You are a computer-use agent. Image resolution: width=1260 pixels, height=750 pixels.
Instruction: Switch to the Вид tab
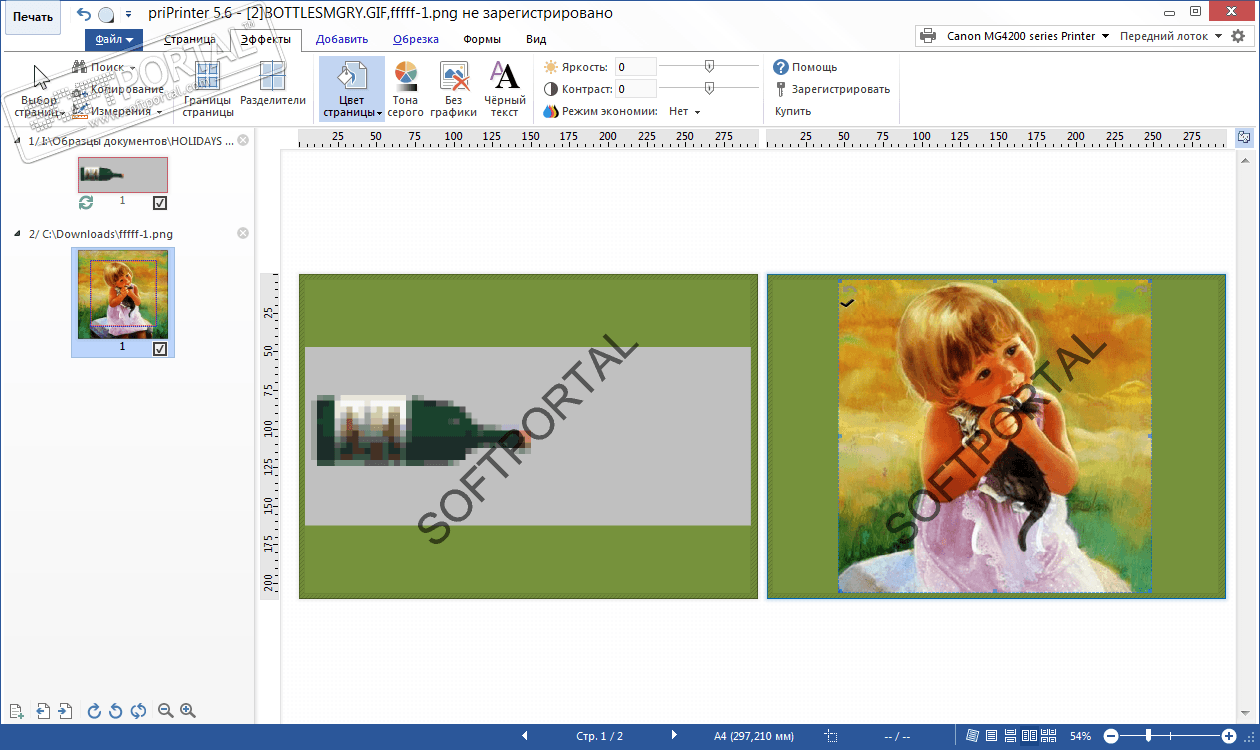[x=536, y=39]
